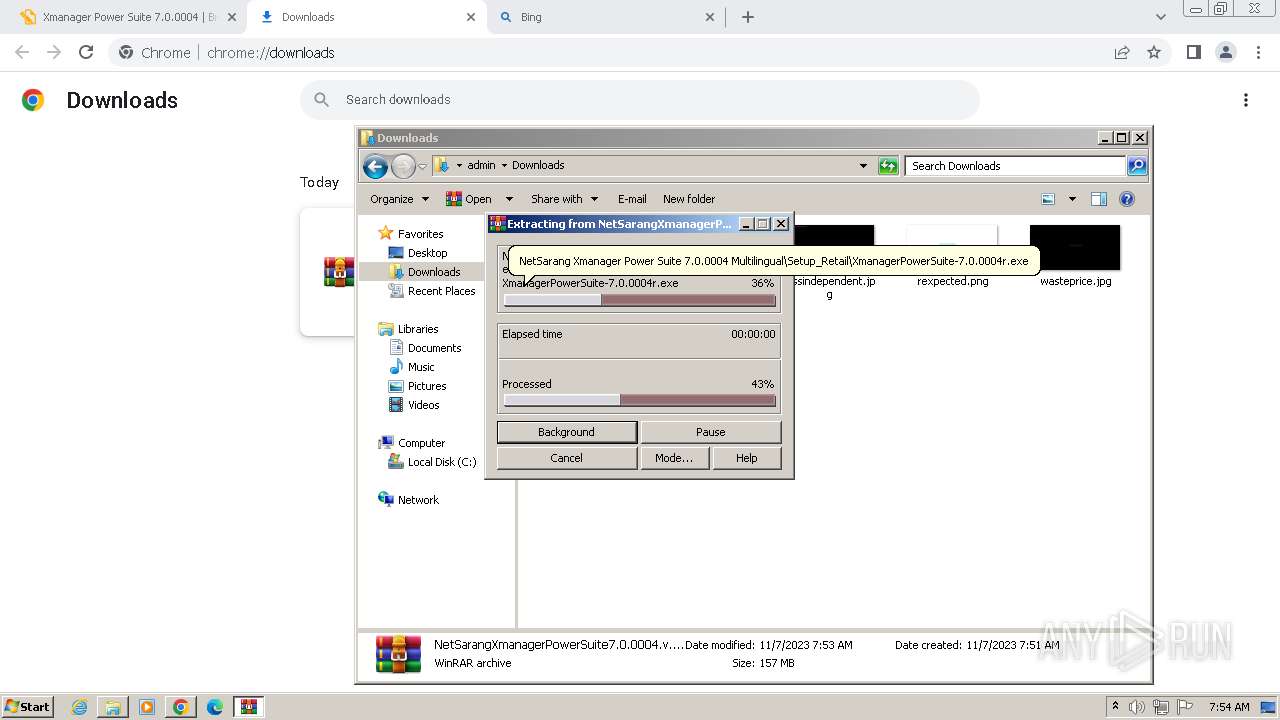
Task: Close the Downloads Chrome tab
Action: click(x=470, y=17)
